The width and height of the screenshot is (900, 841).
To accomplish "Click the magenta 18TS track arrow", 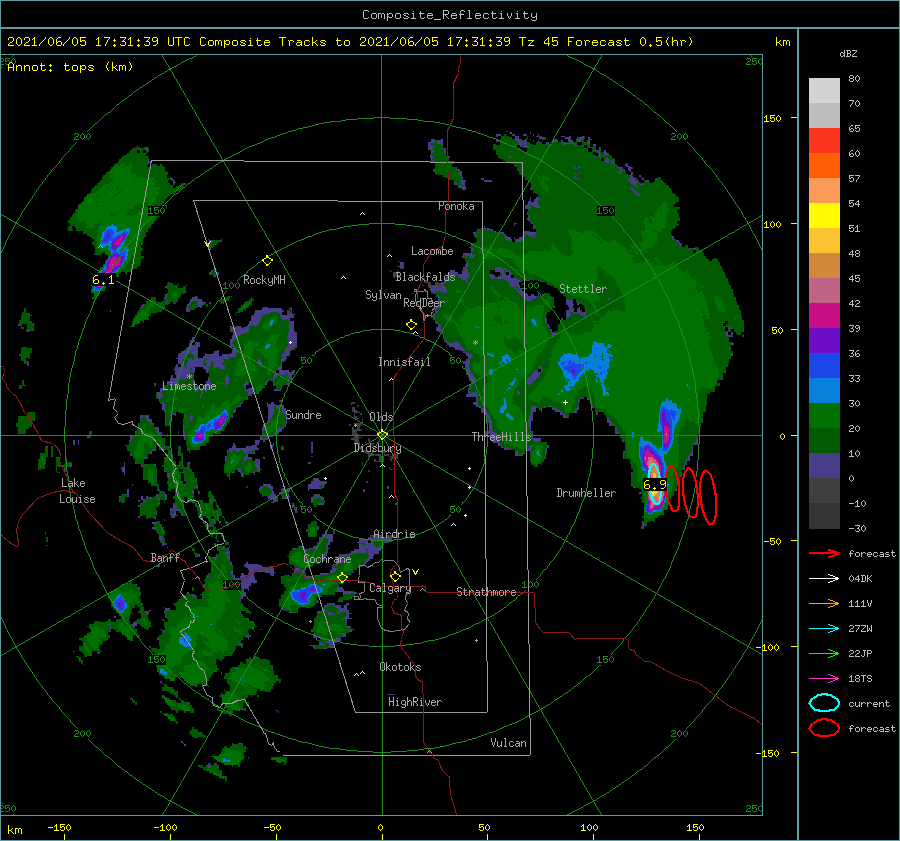I will click(824, 678).
